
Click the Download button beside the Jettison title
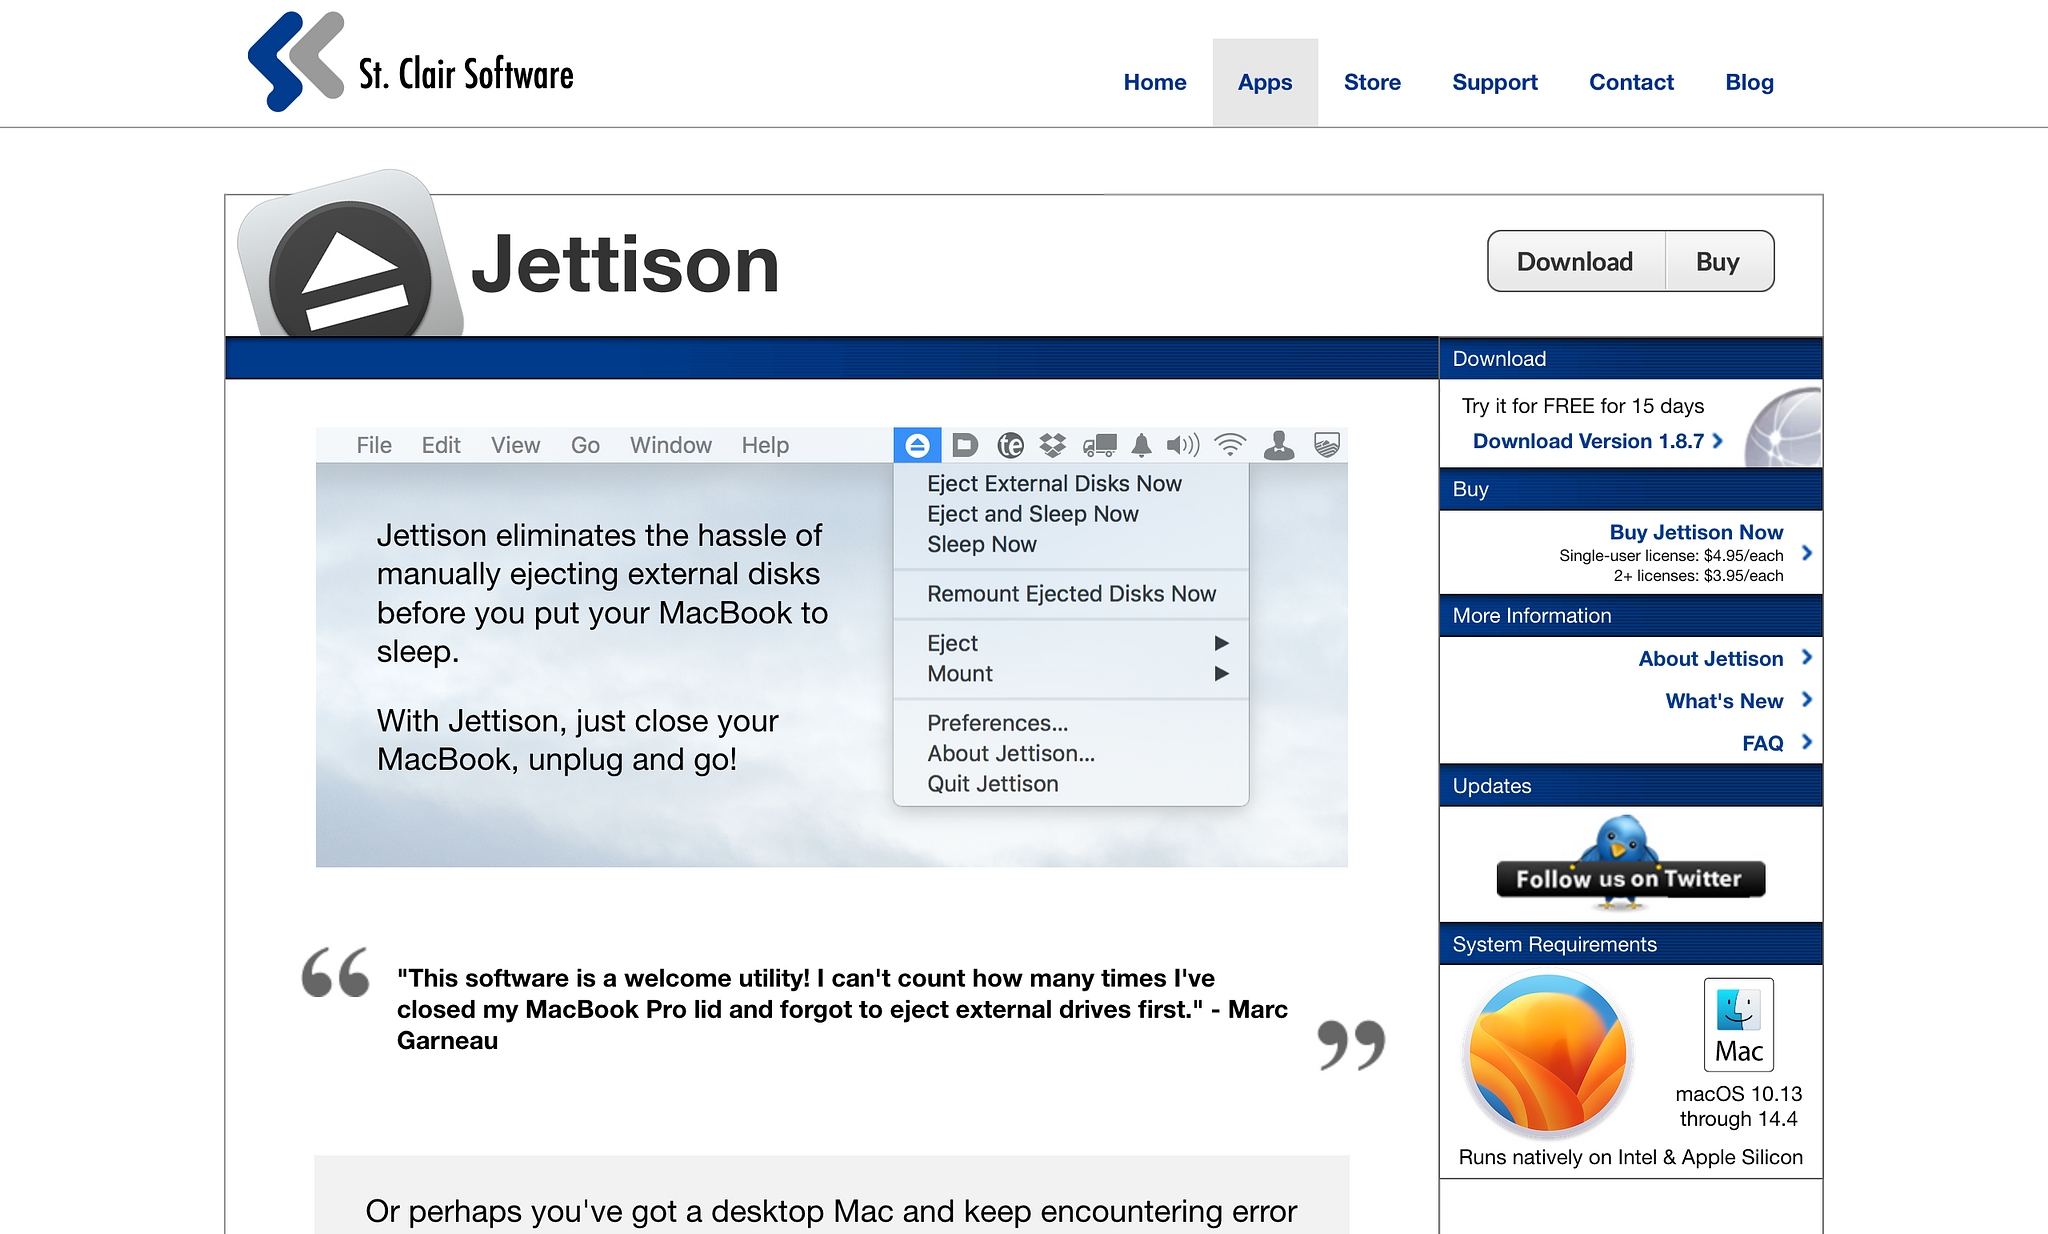click(1575, 261)
